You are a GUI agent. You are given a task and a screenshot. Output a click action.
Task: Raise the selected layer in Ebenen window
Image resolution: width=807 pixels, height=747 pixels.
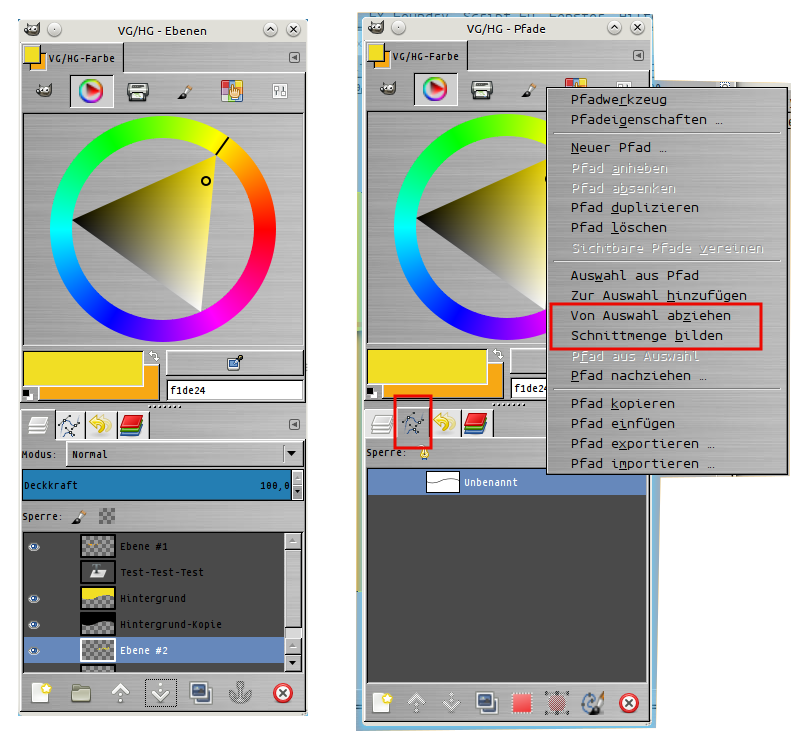pos(120,693)
